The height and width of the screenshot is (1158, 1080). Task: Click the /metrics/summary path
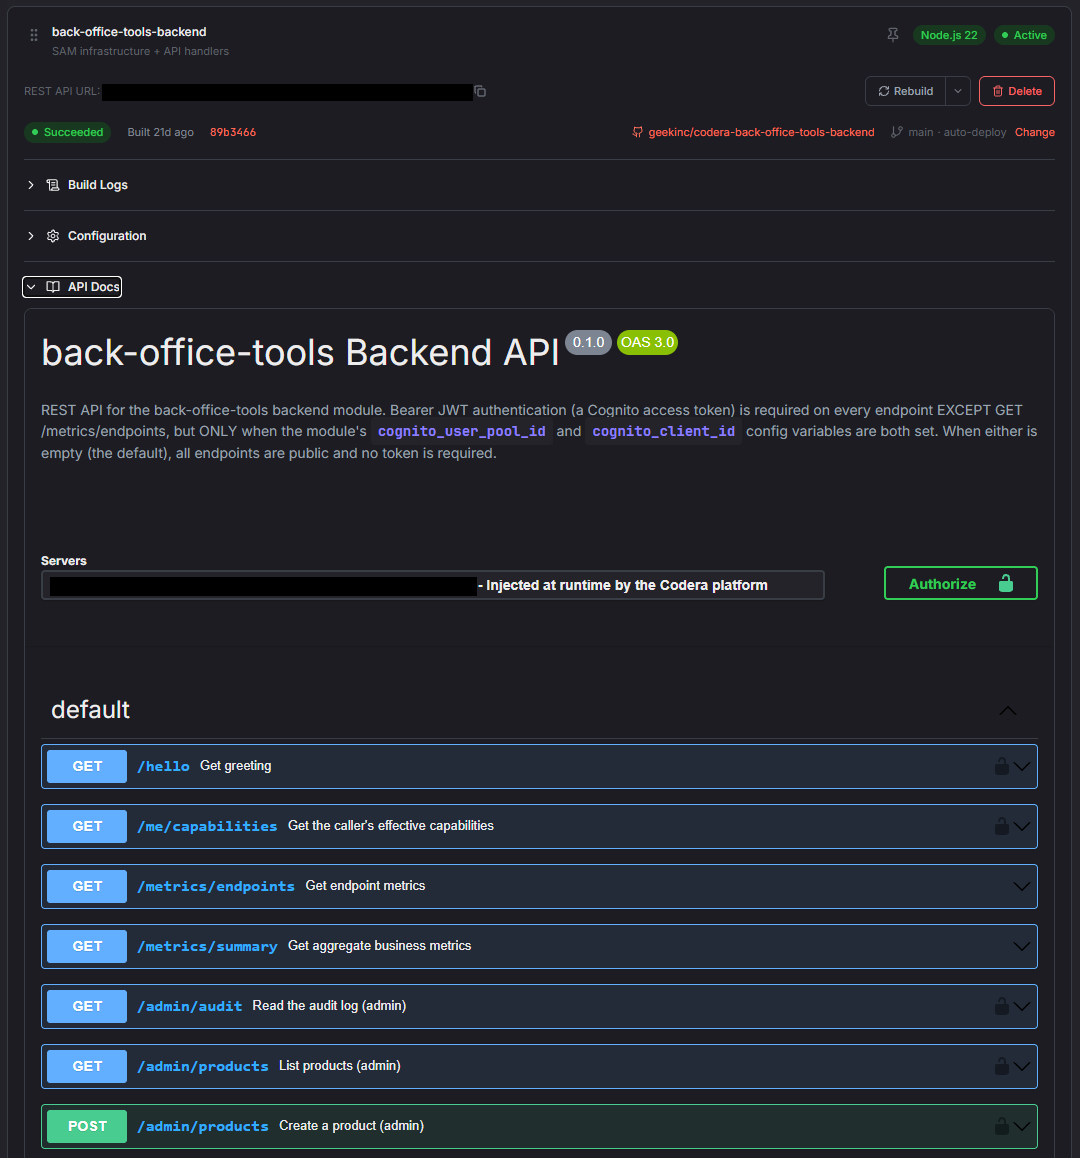(x=208, y=946)
